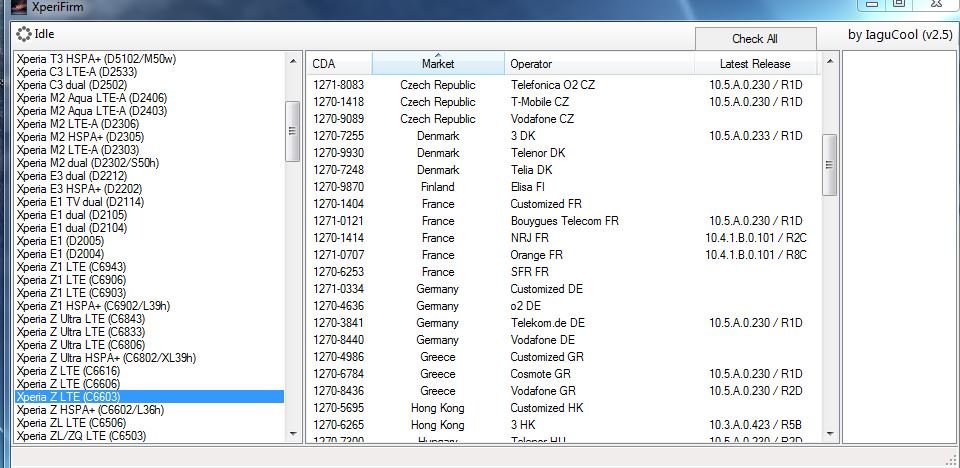Image resolution: width=960 pixels, height=468 pixels.
Task: Select Xperia M2 Aqua LTE-A (D2406)
Action: tap(149, 98)
